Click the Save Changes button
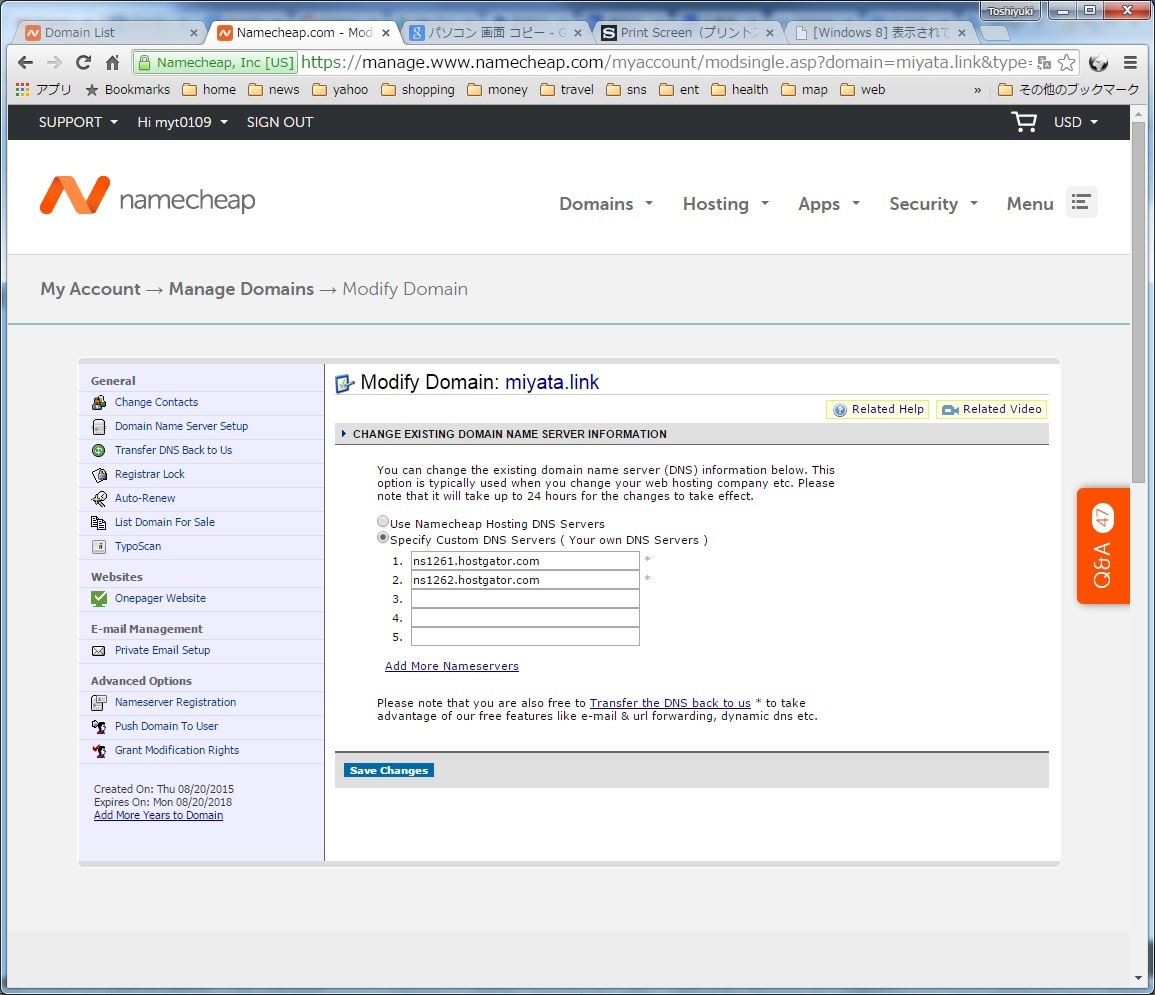Viewport: 1155px width, 995px height. coord(389,771)
